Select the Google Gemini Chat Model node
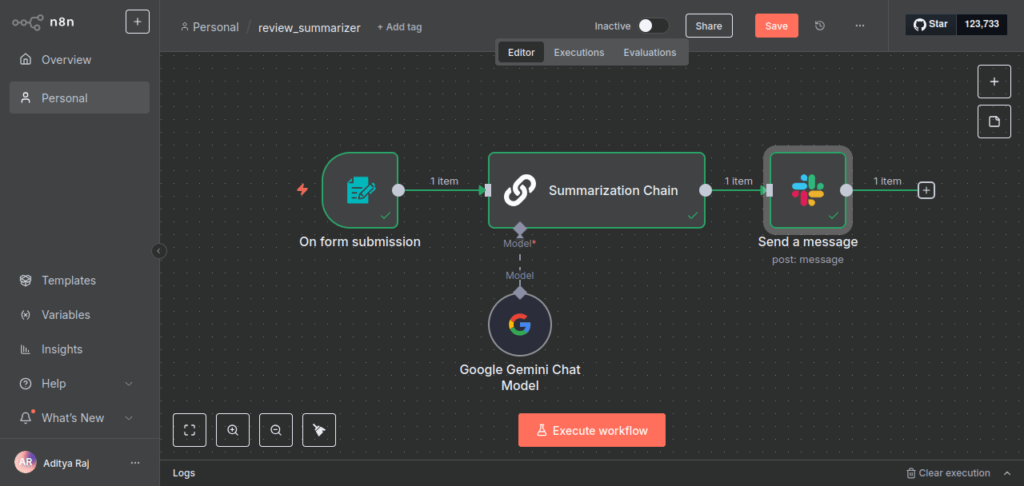 519,325
